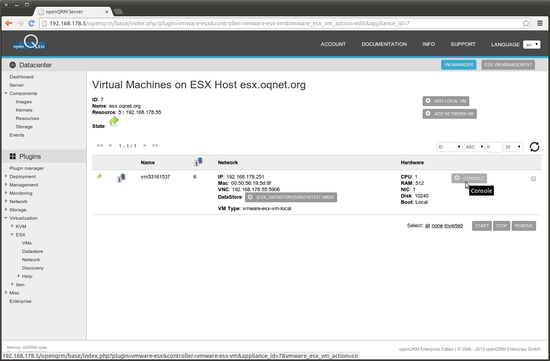Click the openQRM logo
The image size is (550, 361).
pos(29,42)
